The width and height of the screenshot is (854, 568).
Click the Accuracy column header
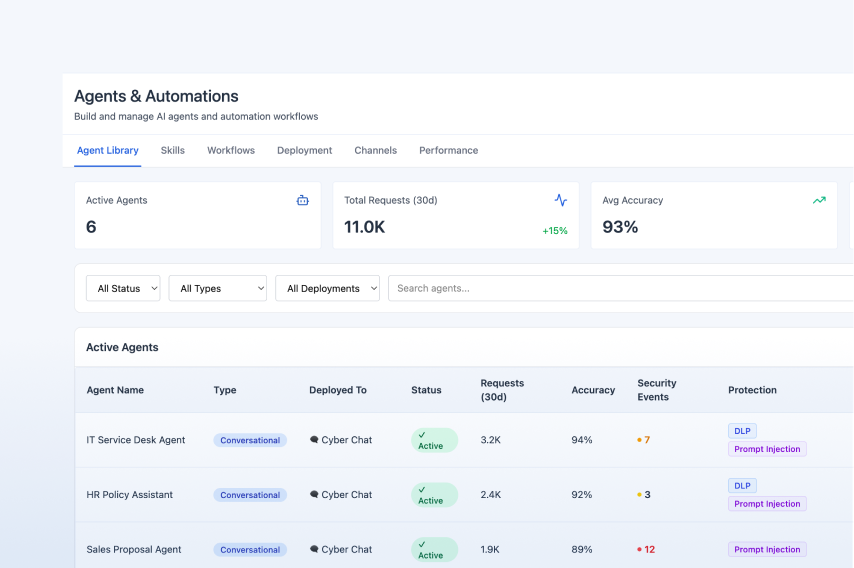(593, 390)
